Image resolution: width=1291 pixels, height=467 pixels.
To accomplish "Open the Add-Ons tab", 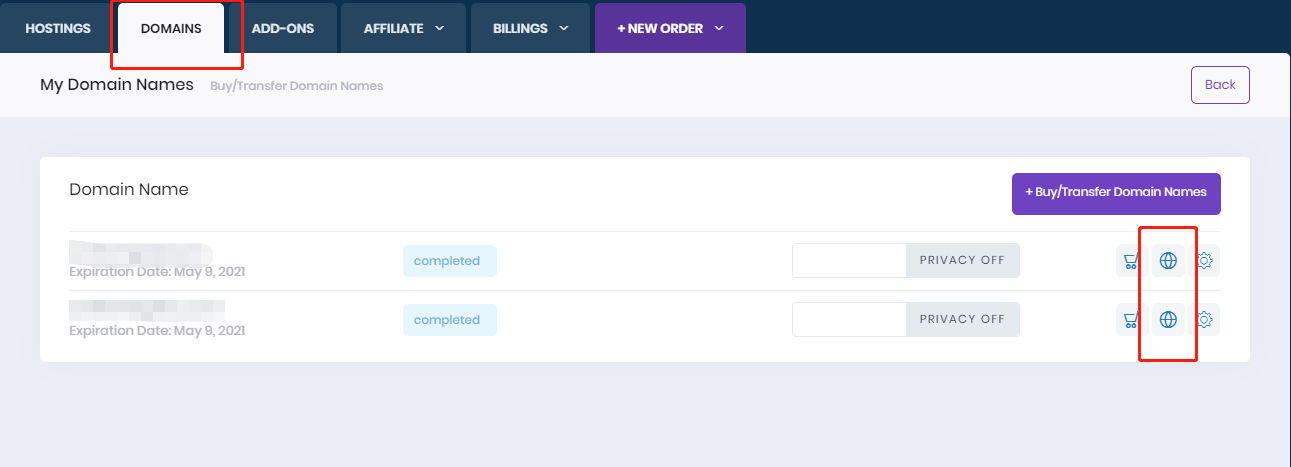I will (x=282, y=28).
